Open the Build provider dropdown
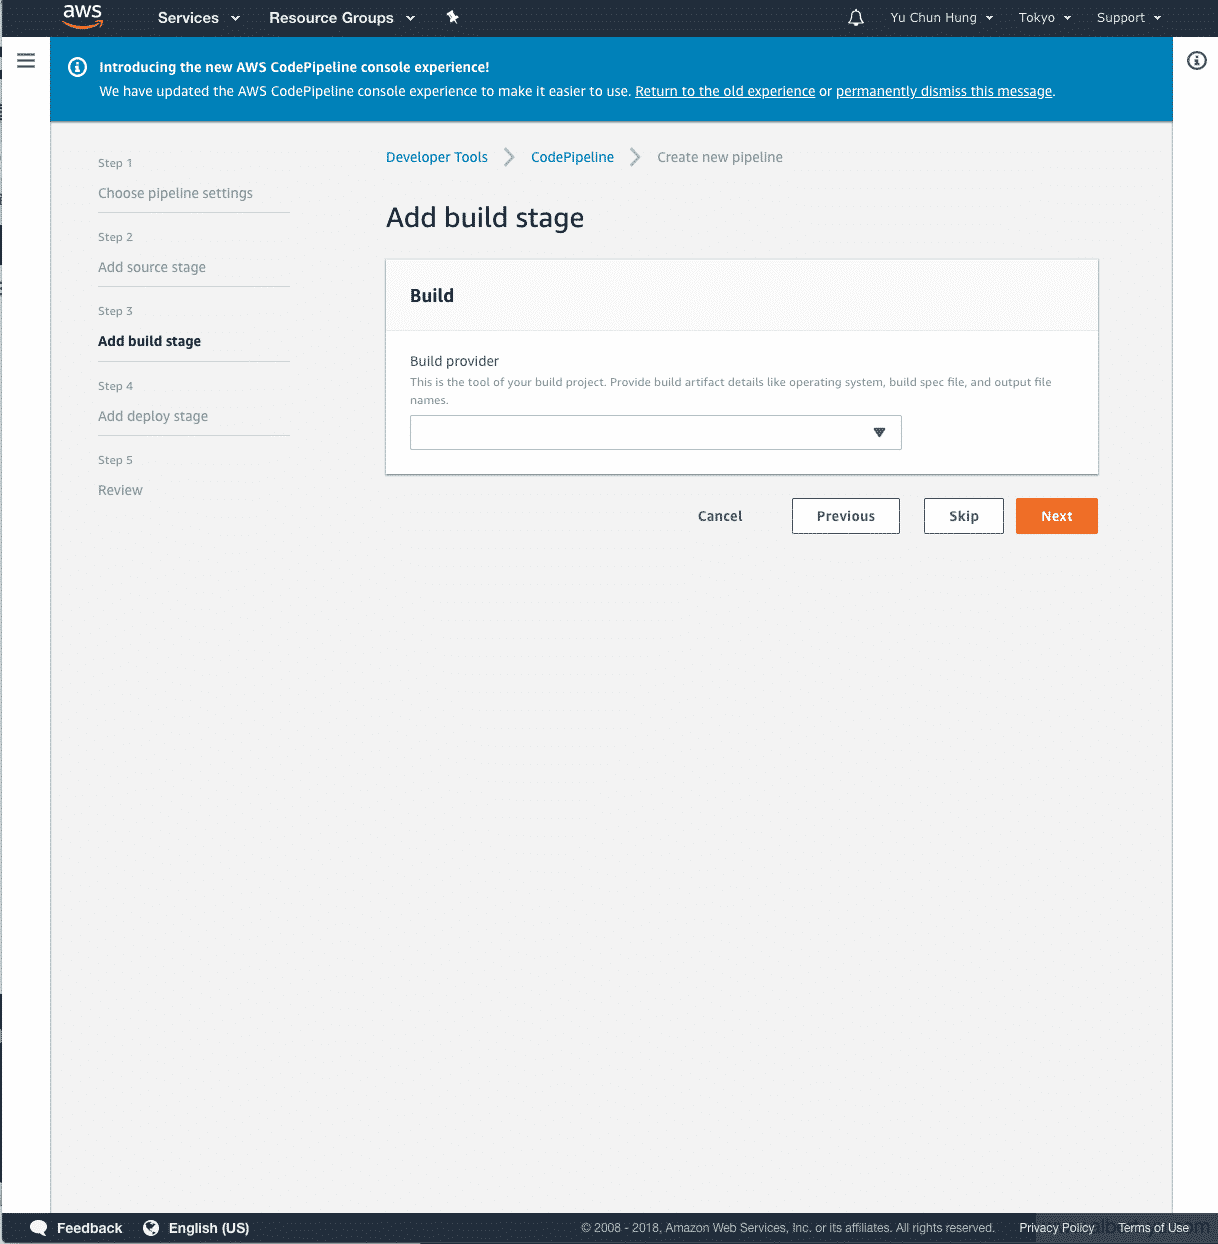 [656, 432]
